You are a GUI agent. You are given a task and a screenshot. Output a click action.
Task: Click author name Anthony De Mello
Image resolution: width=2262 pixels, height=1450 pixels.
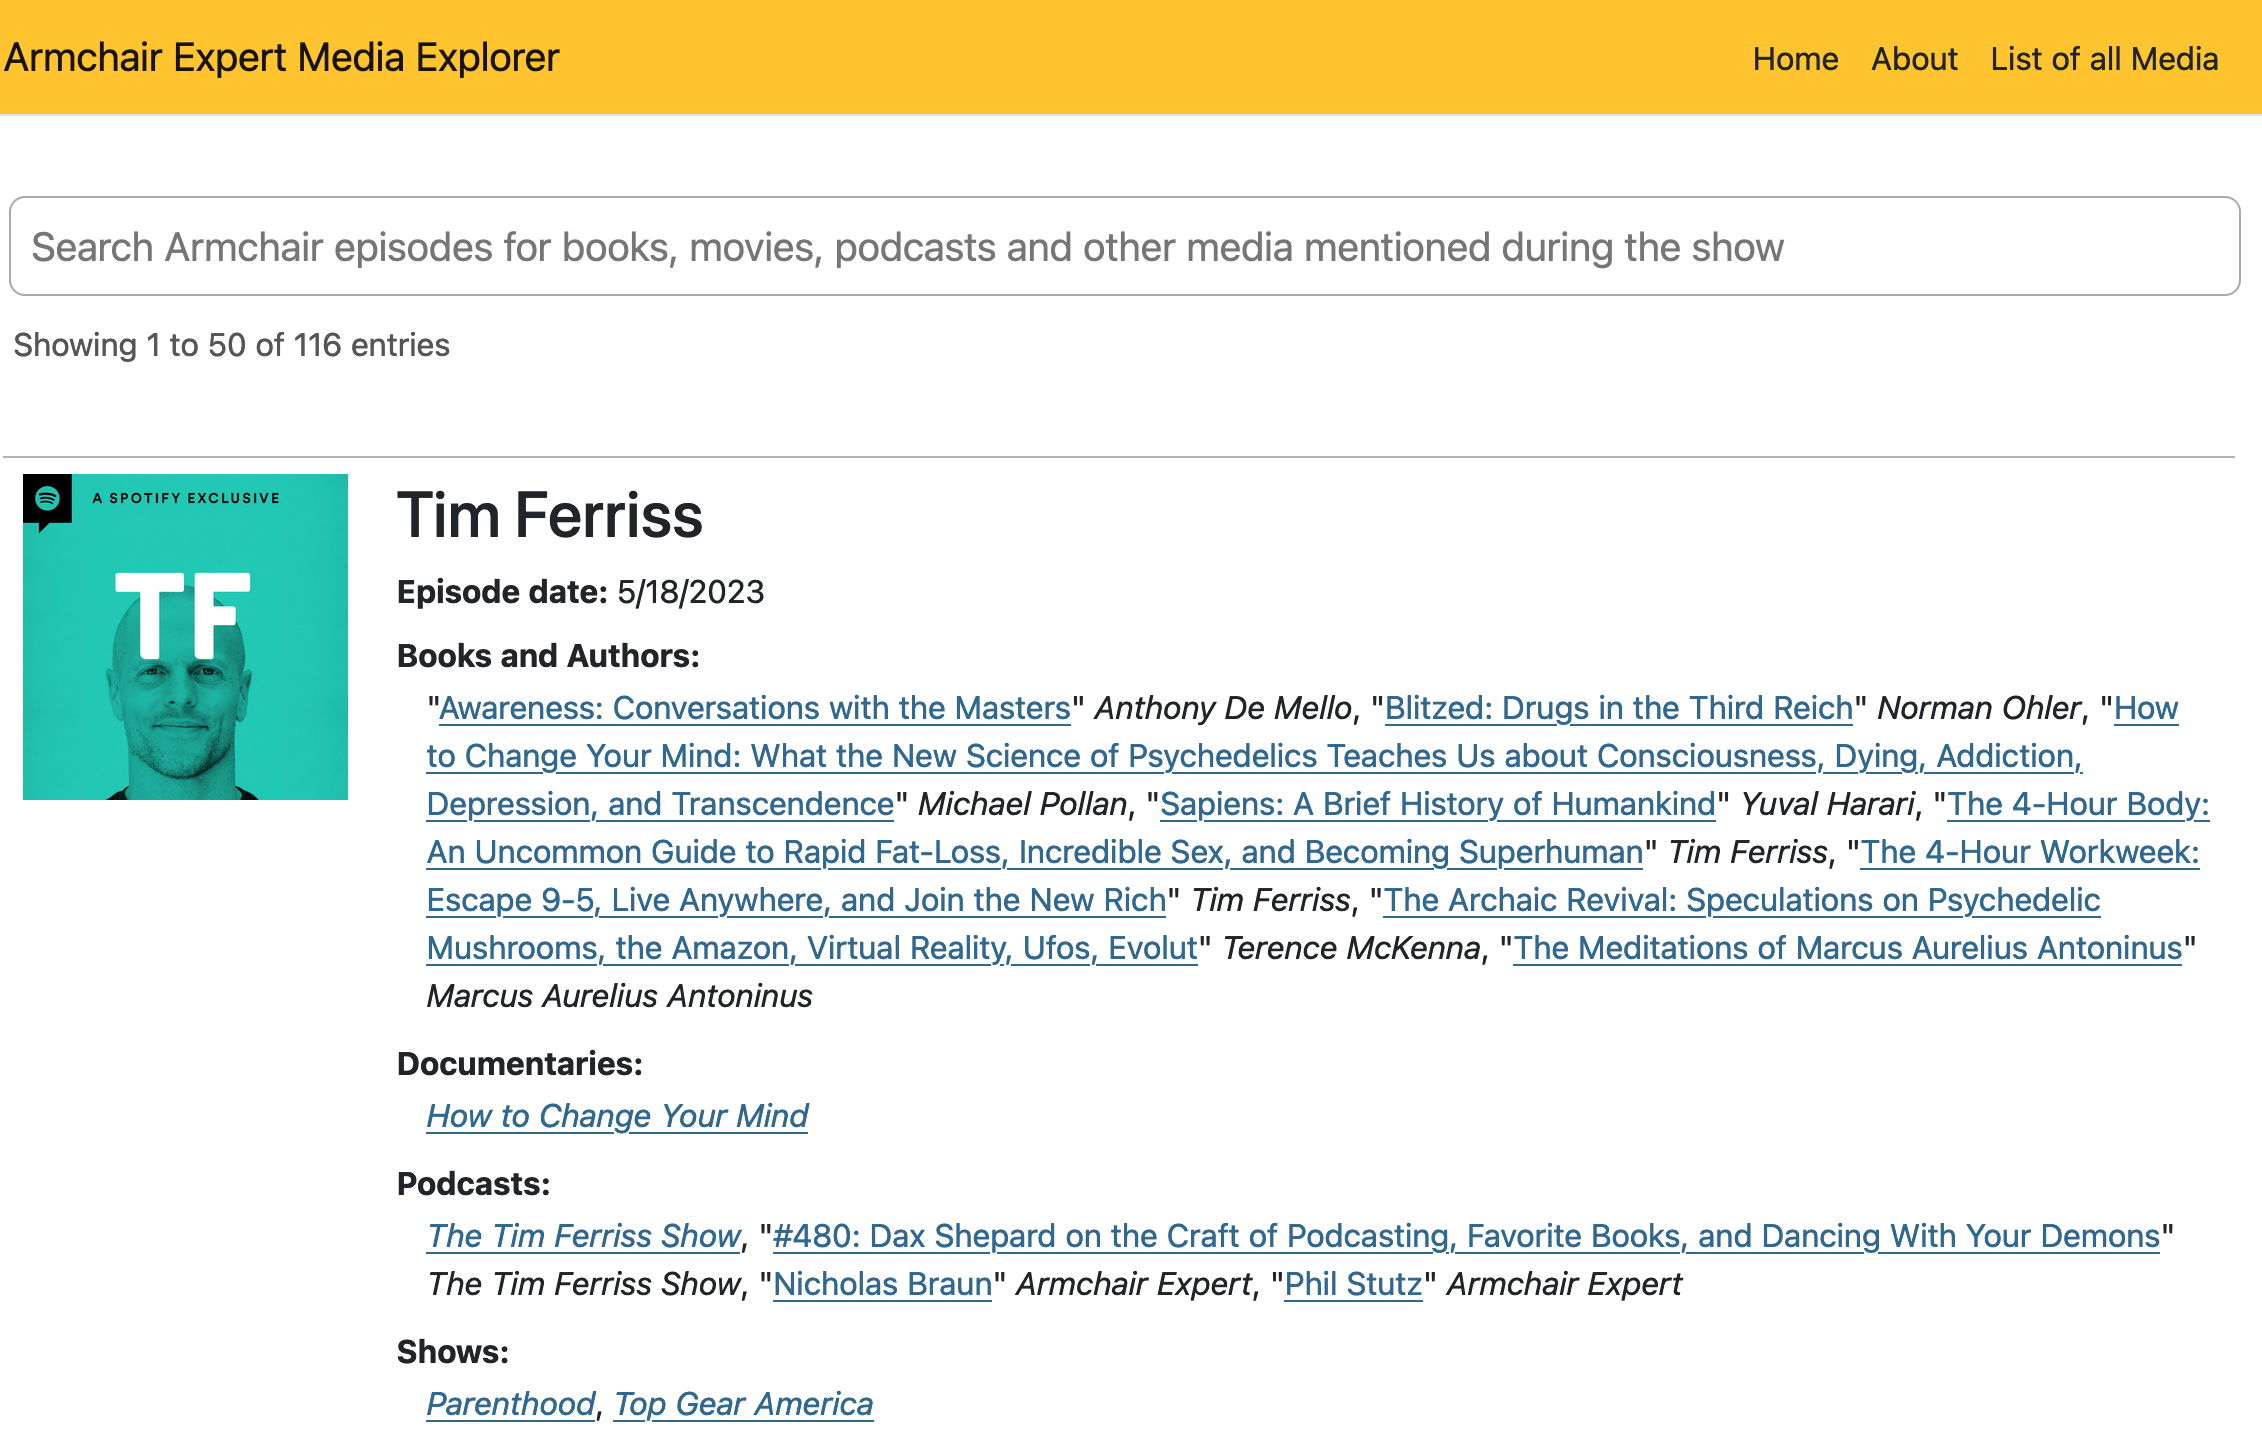click(x=1224, y=708)
